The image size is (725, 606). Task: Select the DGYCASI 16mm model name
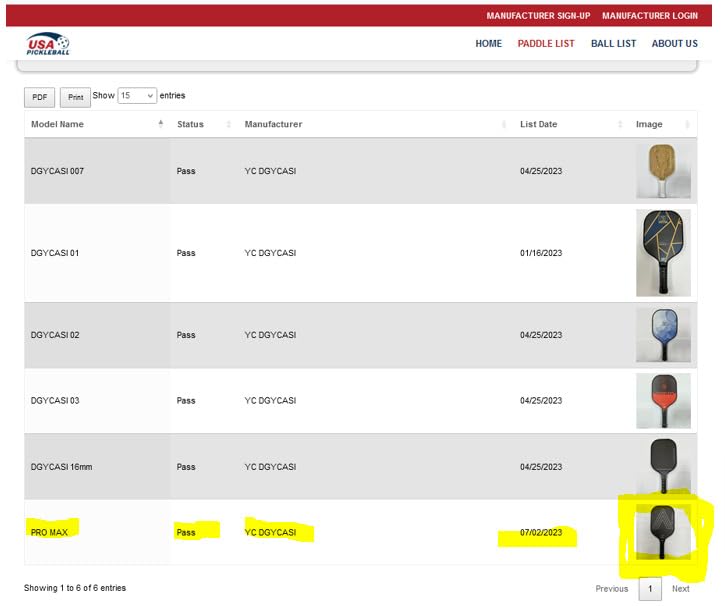click(x=61, y=467)
